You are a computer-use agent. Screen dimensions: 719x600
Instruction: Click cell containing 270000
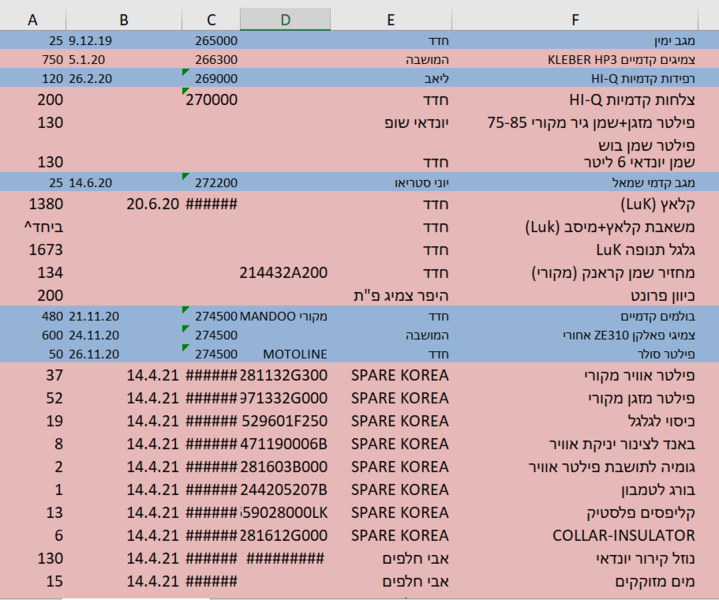[212, 100]
